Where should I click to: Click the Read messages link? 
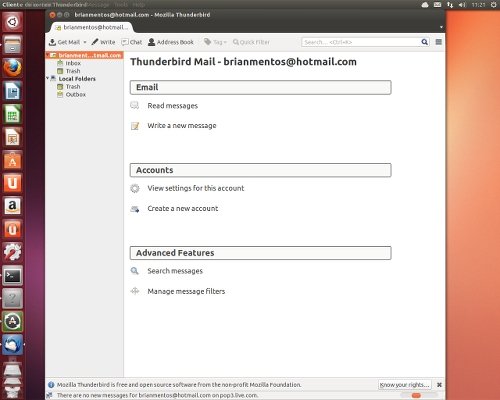(173, 106)
